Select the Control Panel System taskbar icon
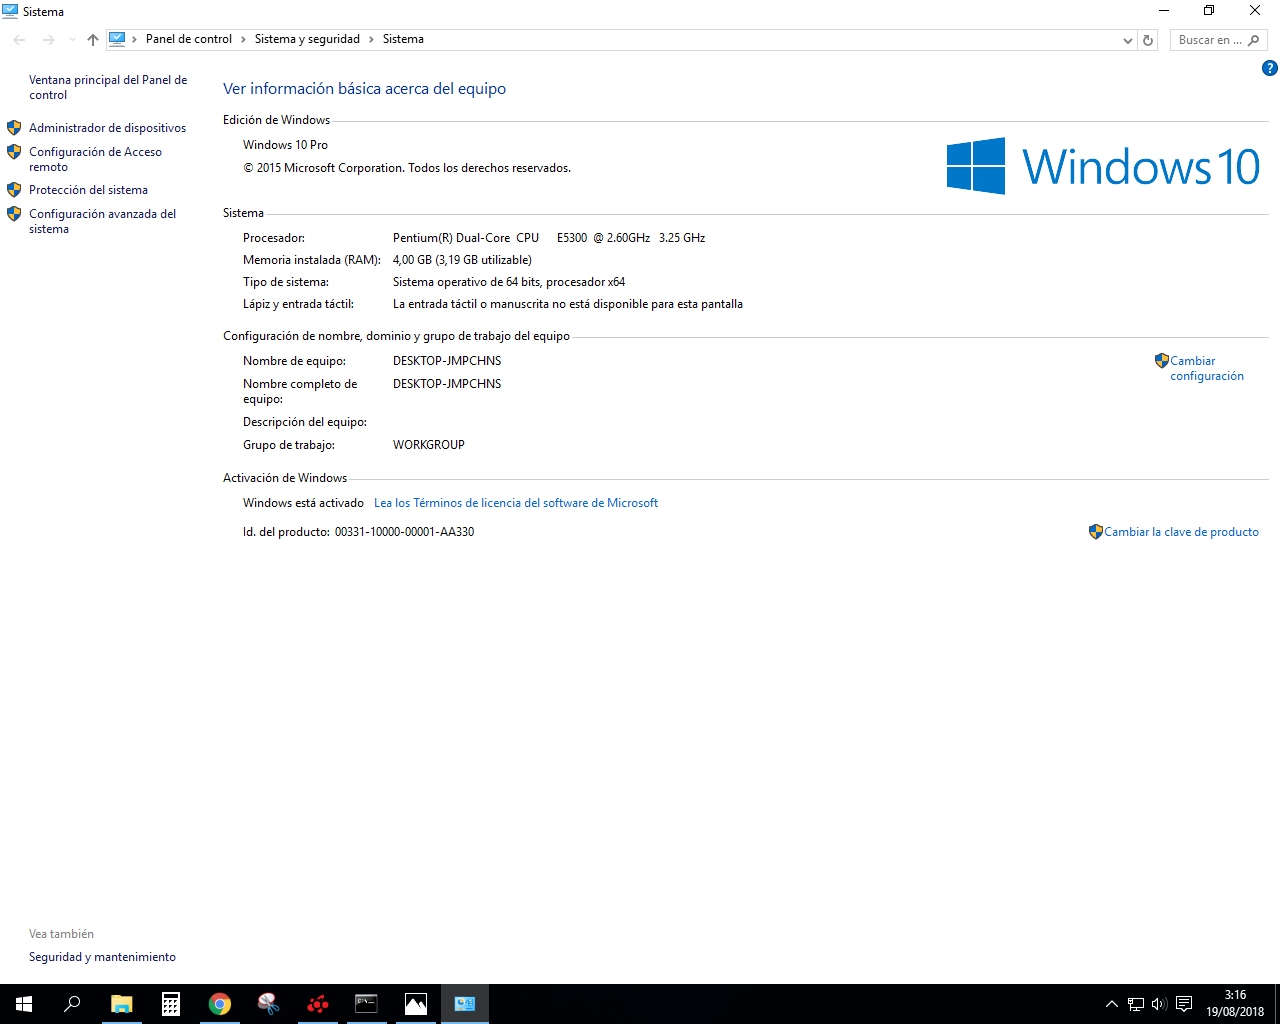 pos(465,1004)
